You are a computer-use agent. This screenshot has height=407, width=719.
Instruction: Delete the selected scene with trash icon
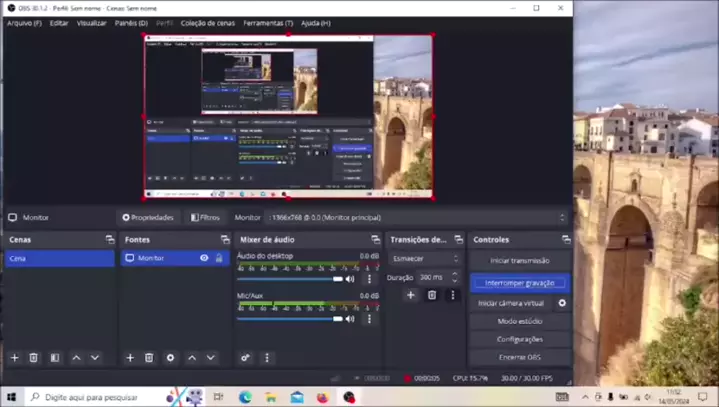[33, 357]
